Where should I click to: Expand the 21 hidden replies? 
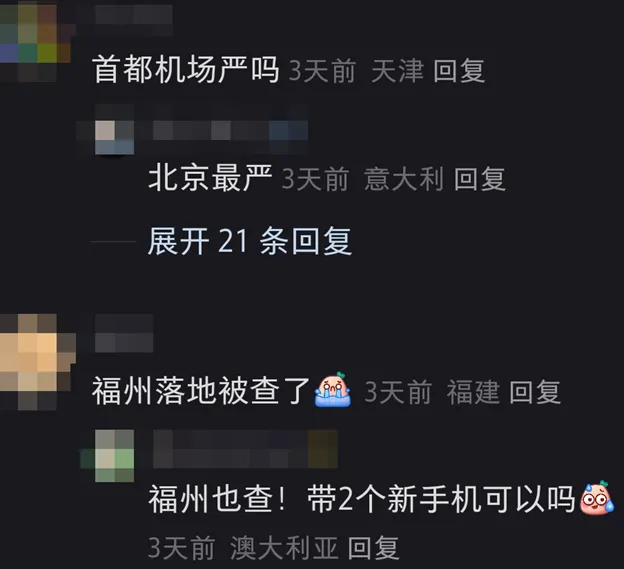[250, 241]
